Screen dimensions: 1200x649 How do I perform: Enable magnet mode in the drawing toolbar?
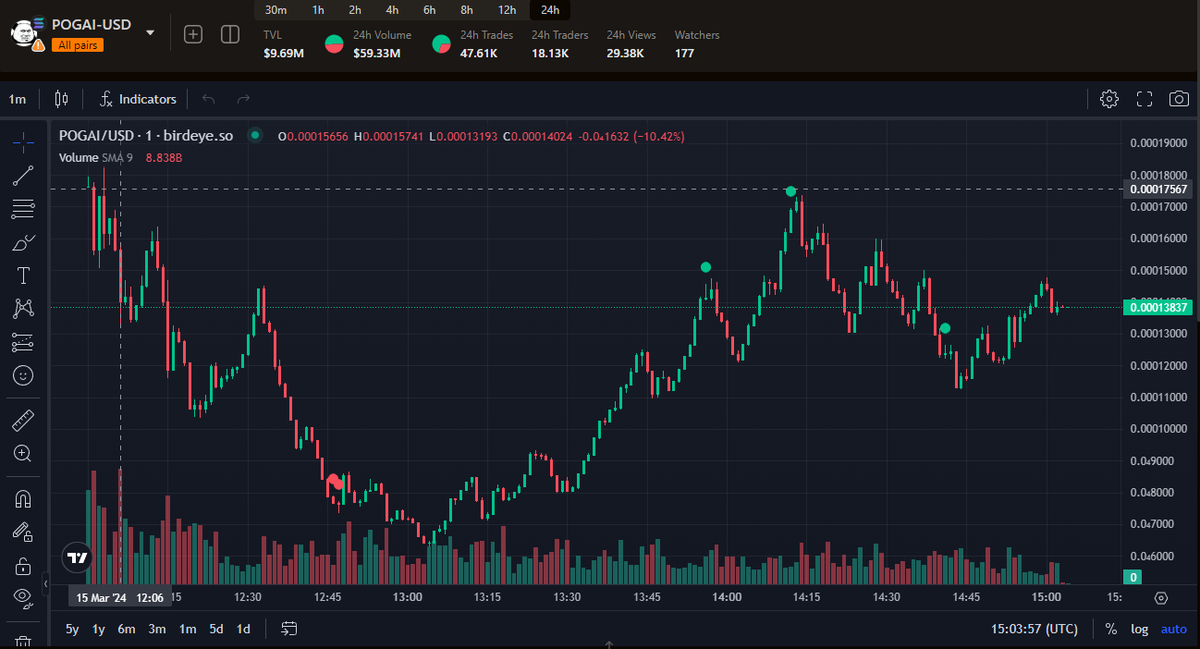pyautogui.click(x=22, y=498)
